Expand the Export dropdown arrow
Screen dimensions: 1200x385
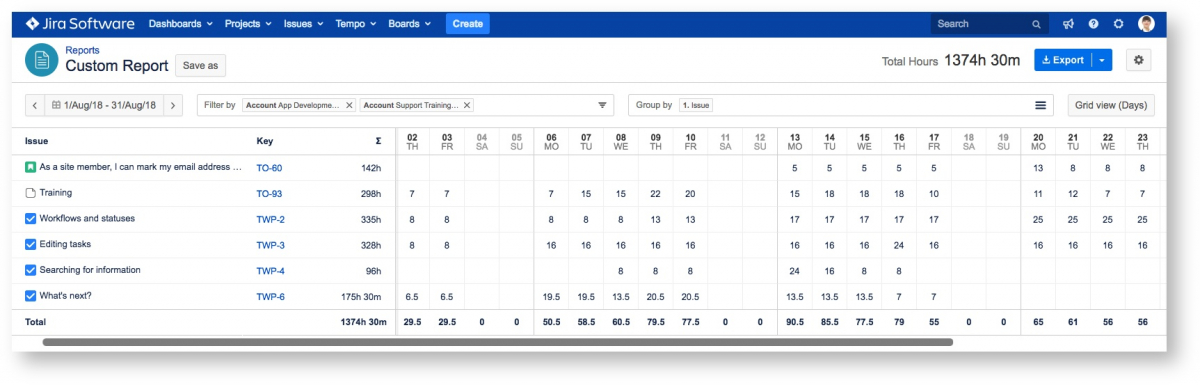click(x=1102, y=60)
